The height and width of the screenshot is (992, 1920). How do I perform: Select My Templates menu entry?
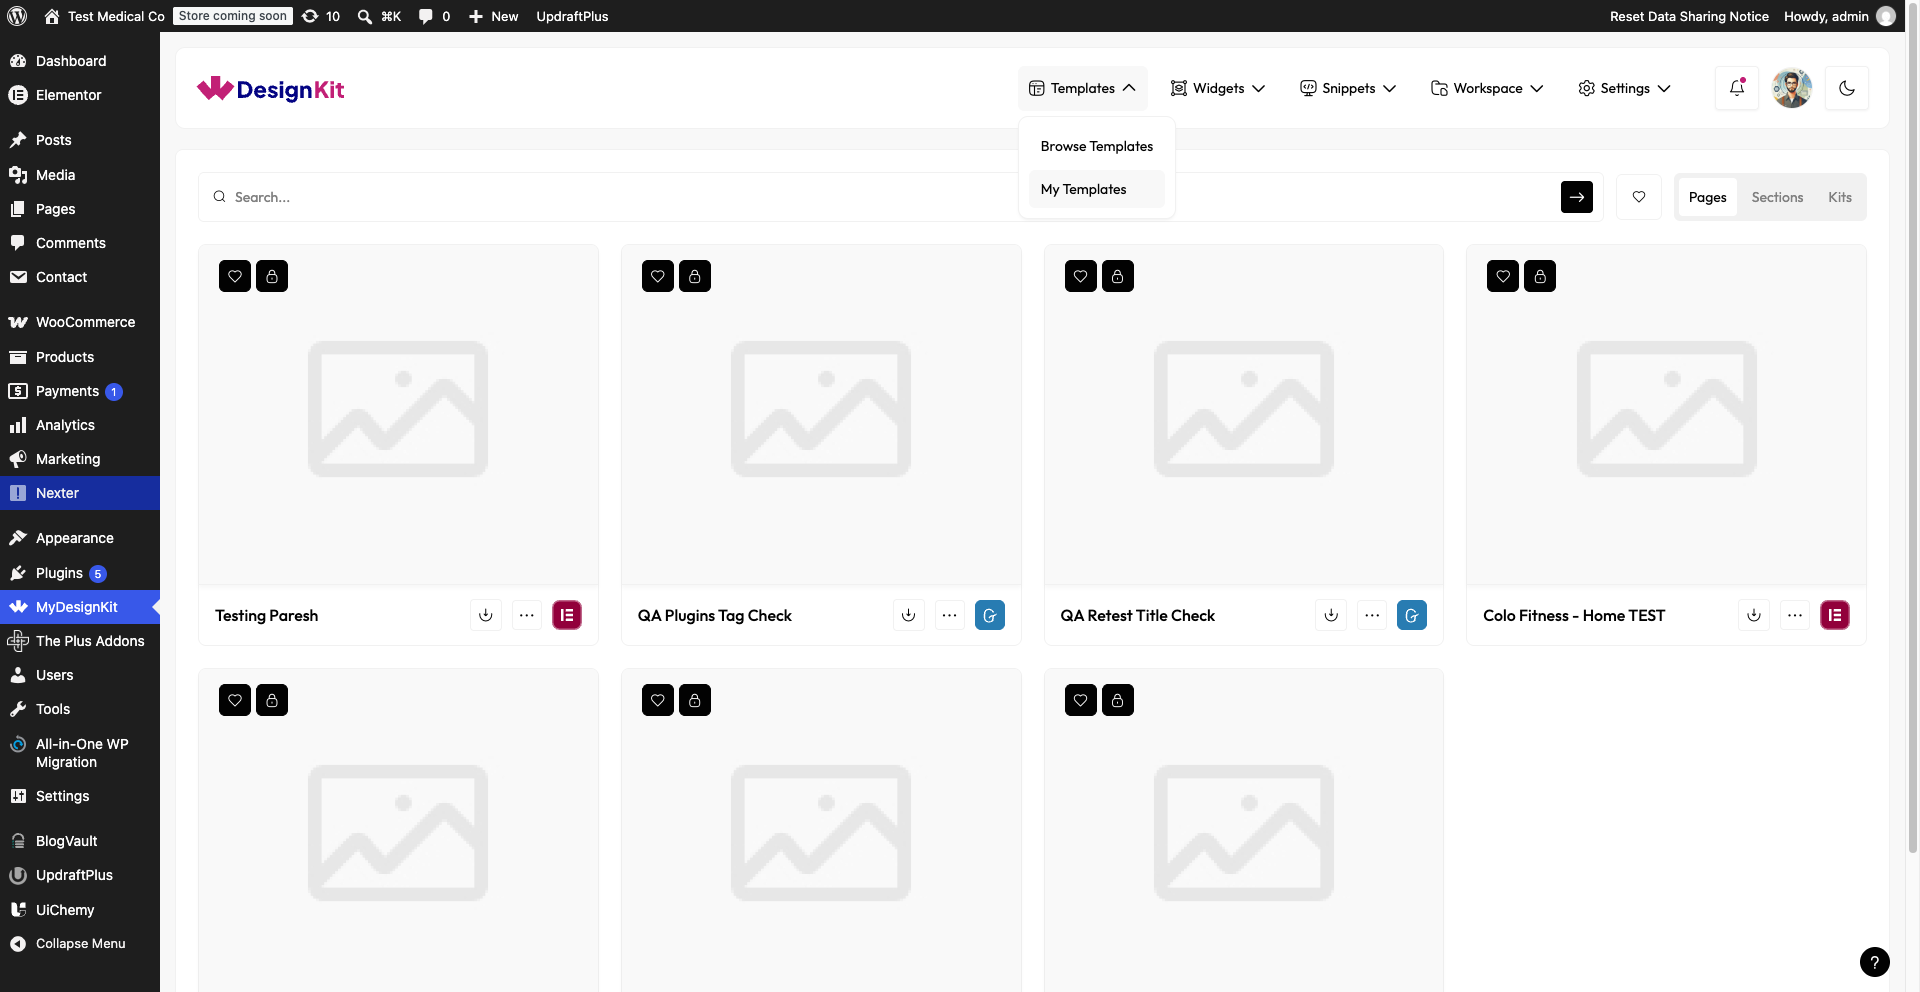pyautogui.click(x=1097, y=189)
